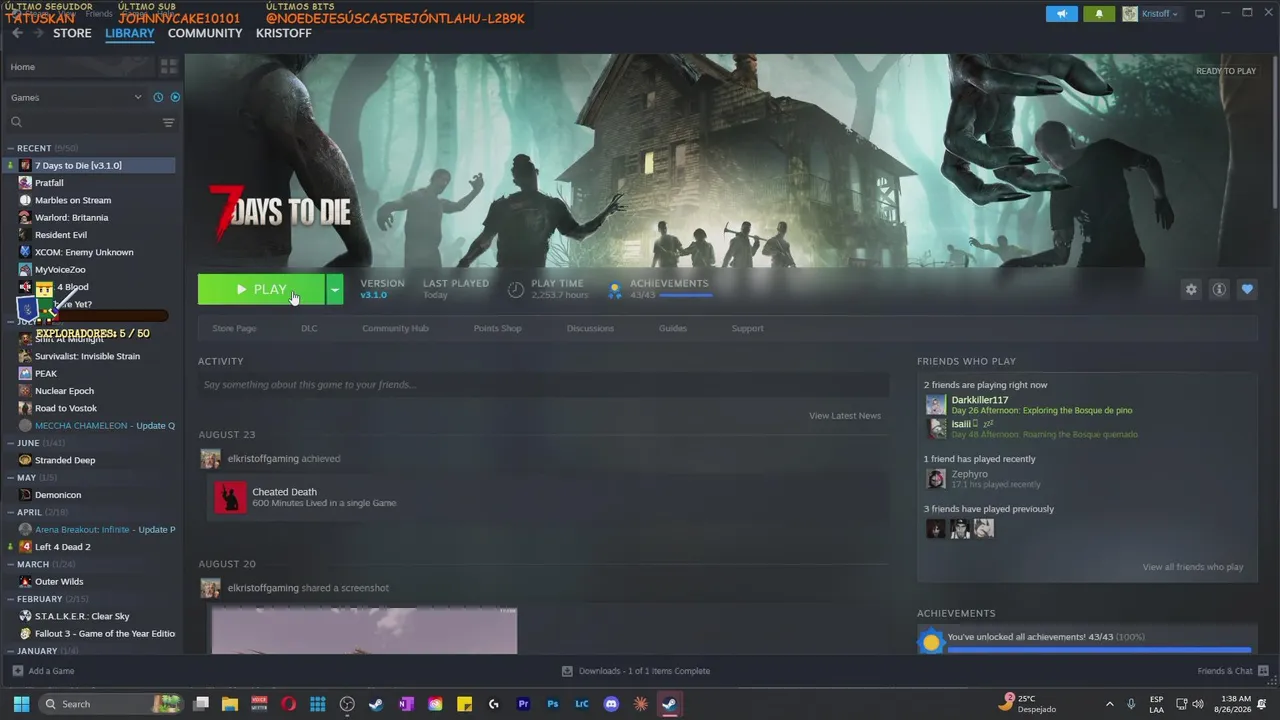Open the shared screenshot thumbnail
This screenshot has height=720, width=1280.
tap(364, 630)
